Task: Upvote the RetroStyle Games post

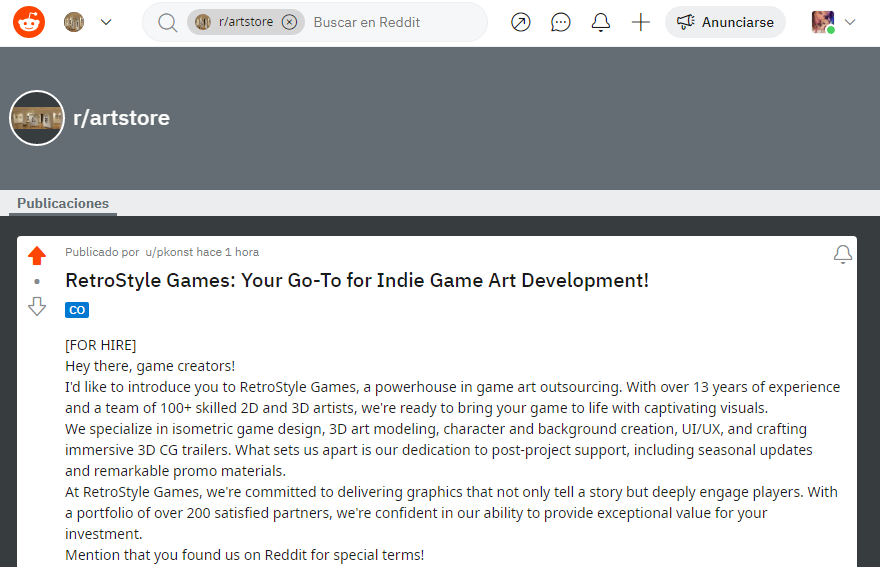Action: point(37,255)
